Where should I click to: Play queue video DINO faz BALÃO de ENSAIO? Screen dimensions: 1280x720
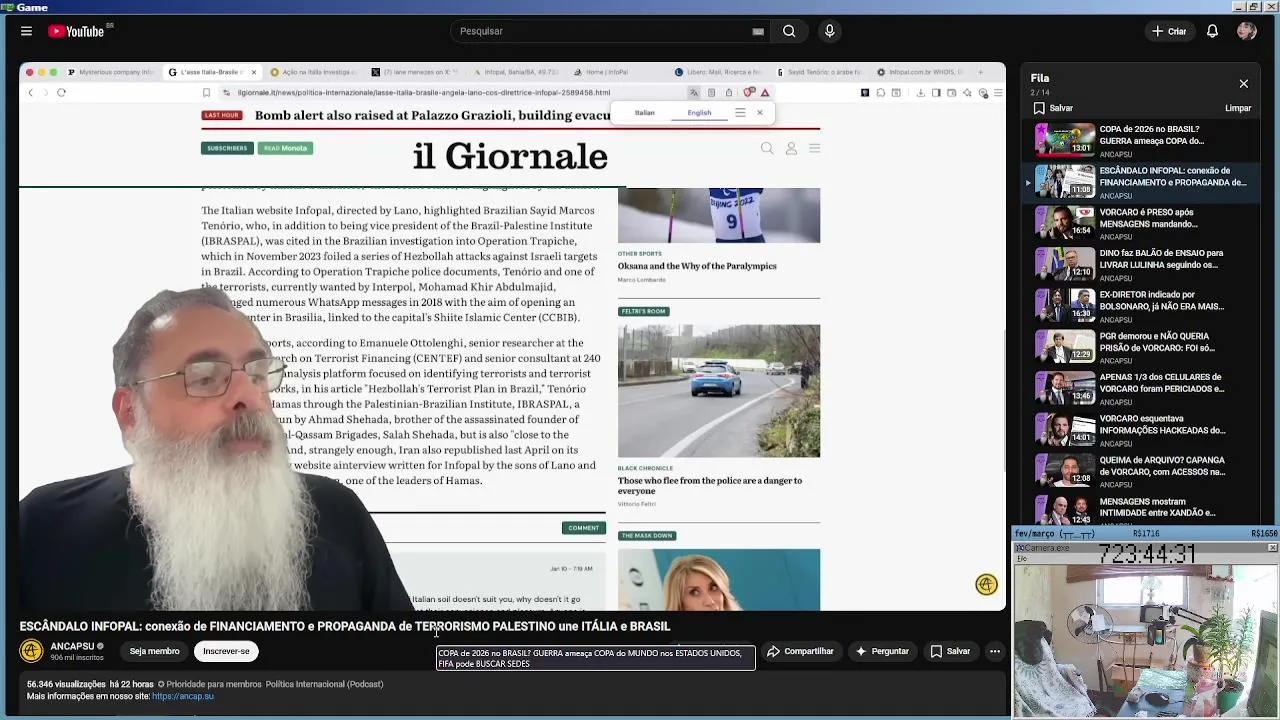(1143, 265)
